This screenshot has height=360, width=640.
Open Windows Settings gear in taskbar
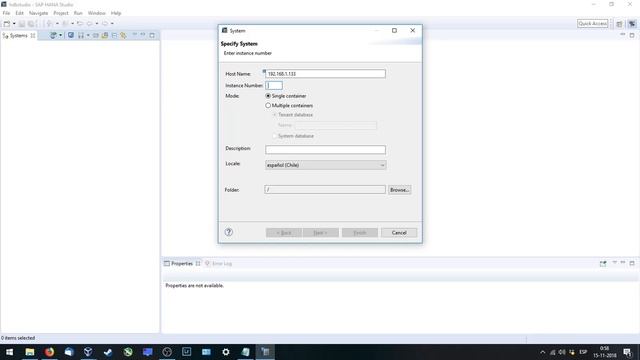click(x=226, y=352)
